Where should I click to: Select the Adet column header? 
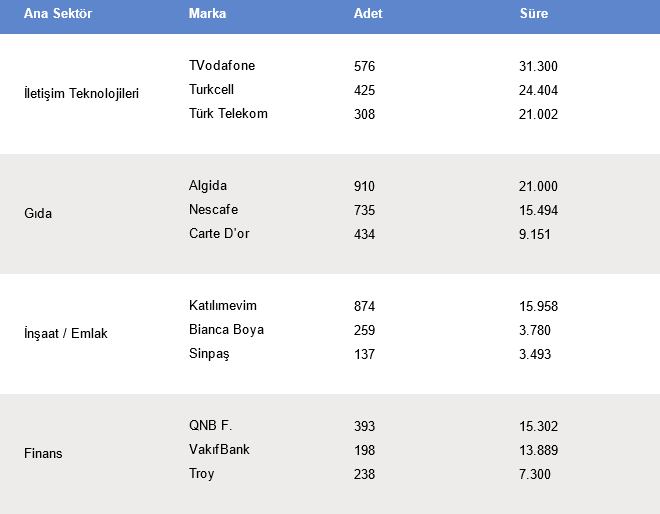pos(368,14)
